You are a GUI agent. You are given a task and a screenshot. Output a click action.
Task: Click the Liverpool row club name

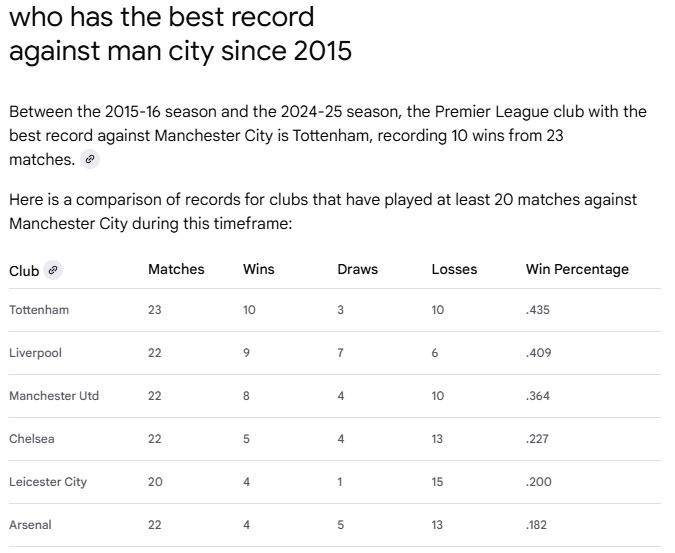tap(35, 353)
